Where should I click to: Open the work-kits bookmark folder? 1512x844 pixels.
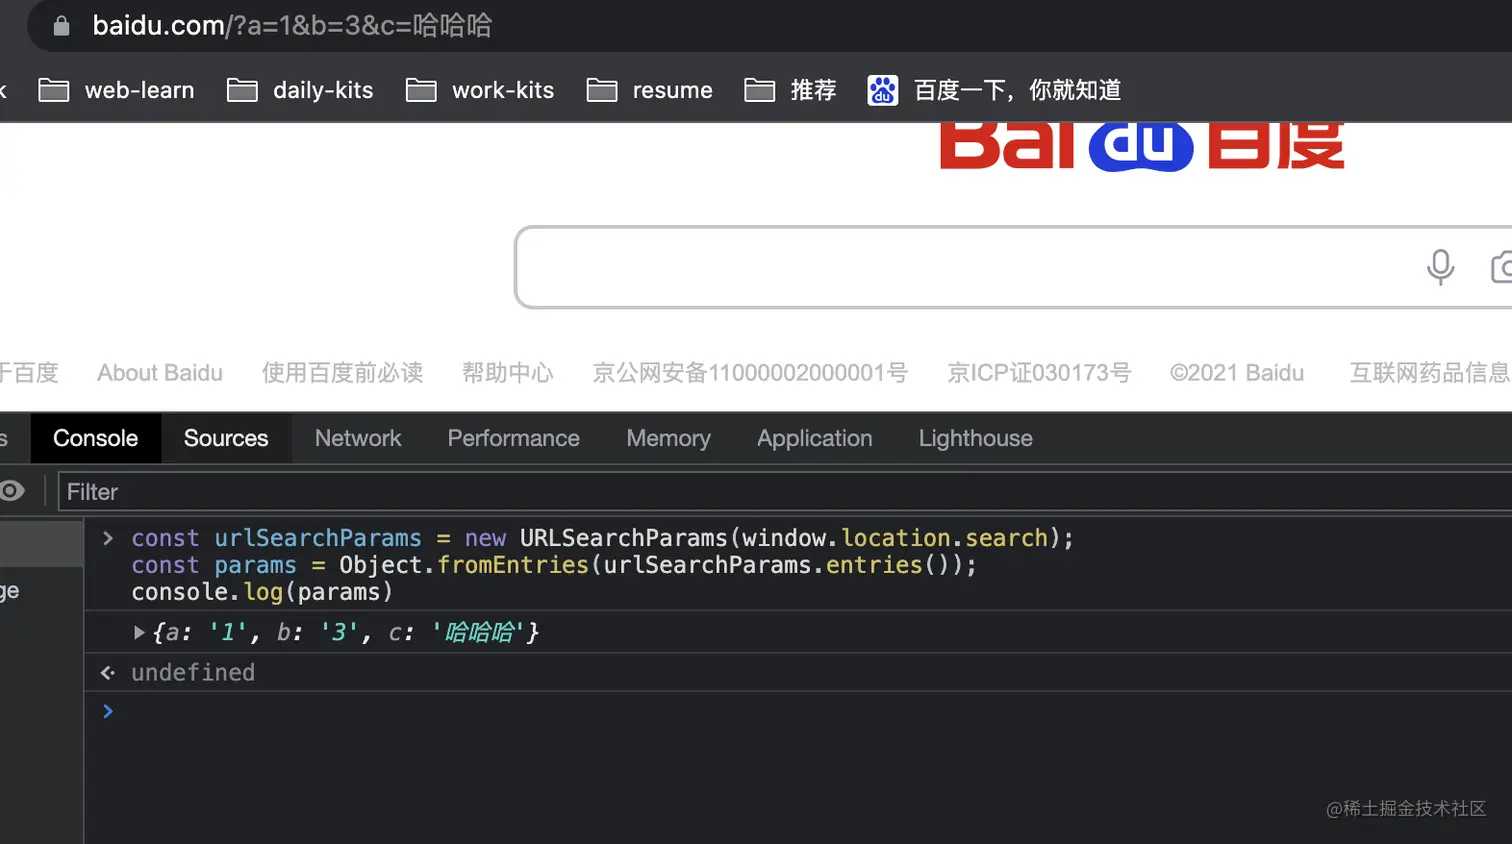(480, 90)
